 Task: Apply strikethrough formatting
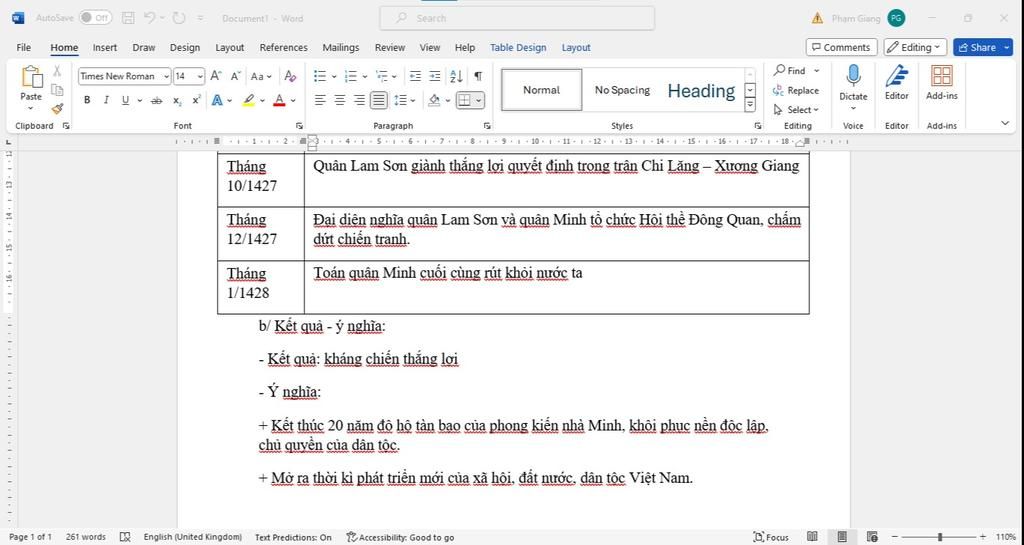point(156,101)
